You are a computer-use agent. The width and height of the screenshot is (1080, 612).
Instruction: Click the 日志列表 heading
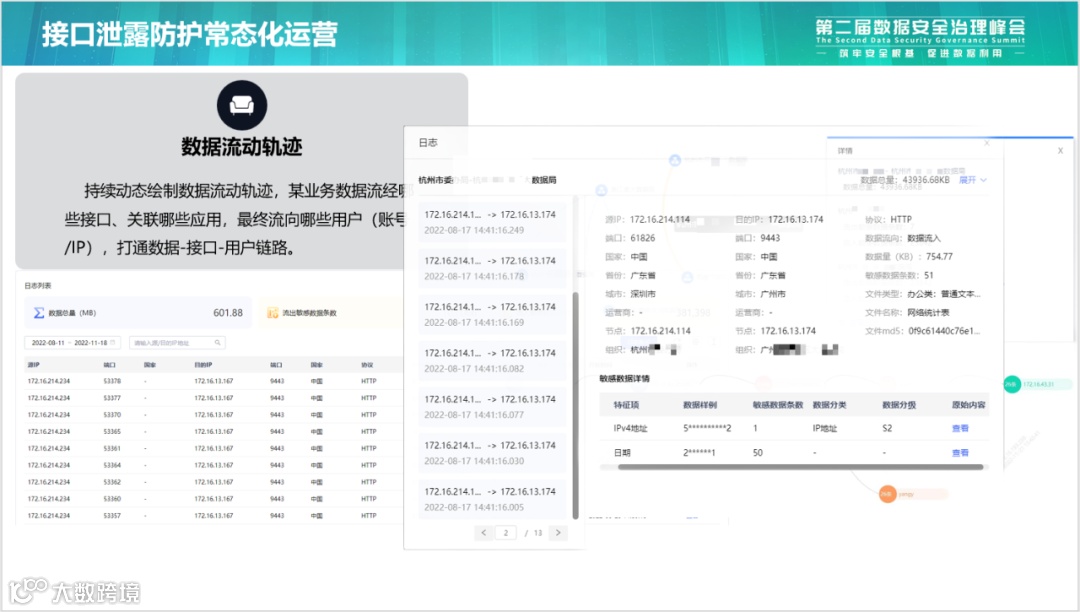coord(38,286)
